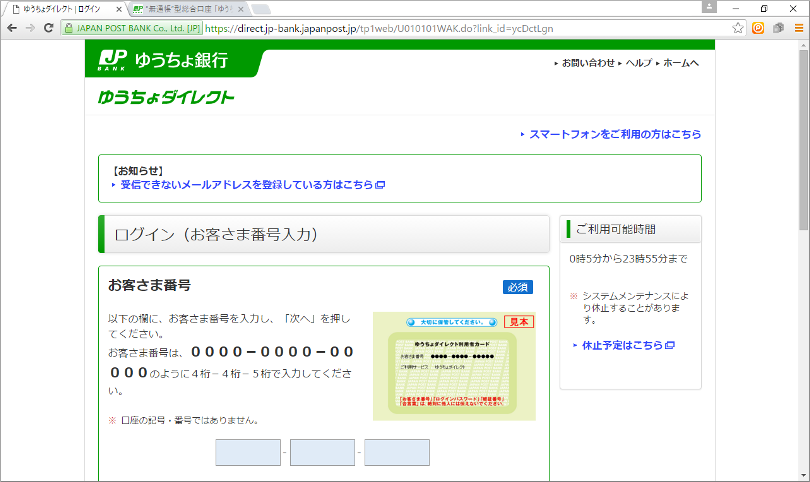Click the 必須 required badge
810x482 pixels.
click(x=518, y=287)
